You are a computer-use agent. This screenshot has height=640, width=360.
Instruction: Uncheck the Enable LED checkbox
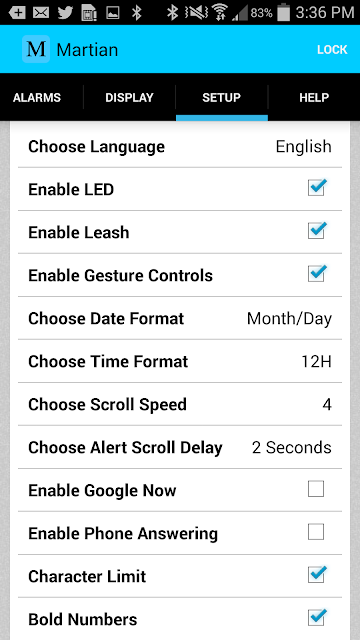317,188
